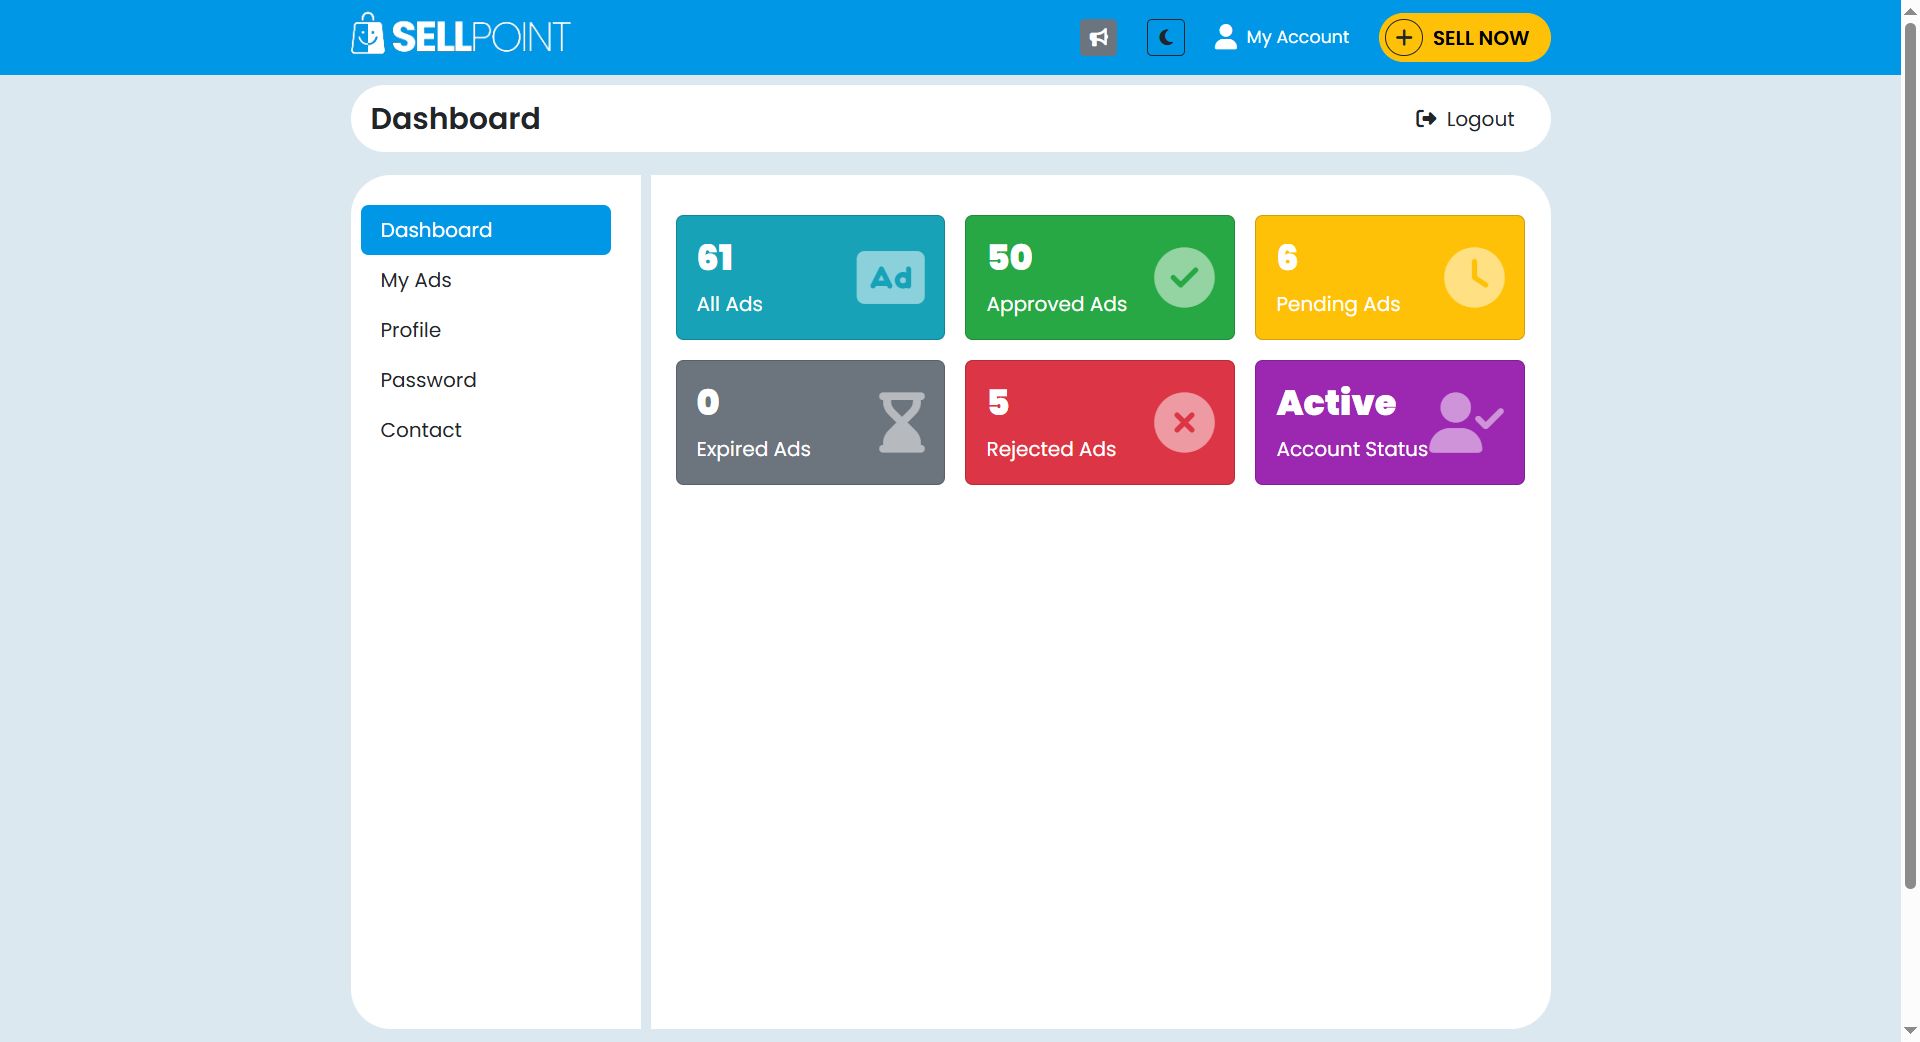The width and height of the screenshot is (1920, 1042).
Task: Click the Logout link
Action: [x=1465, y=119]
